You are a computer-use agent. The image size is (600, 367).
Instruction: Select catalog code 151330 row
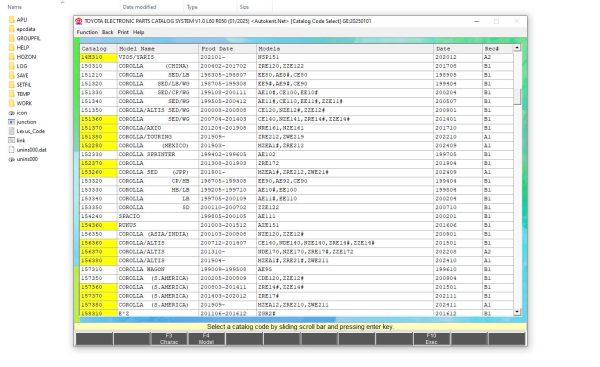(x=297, y=93)
